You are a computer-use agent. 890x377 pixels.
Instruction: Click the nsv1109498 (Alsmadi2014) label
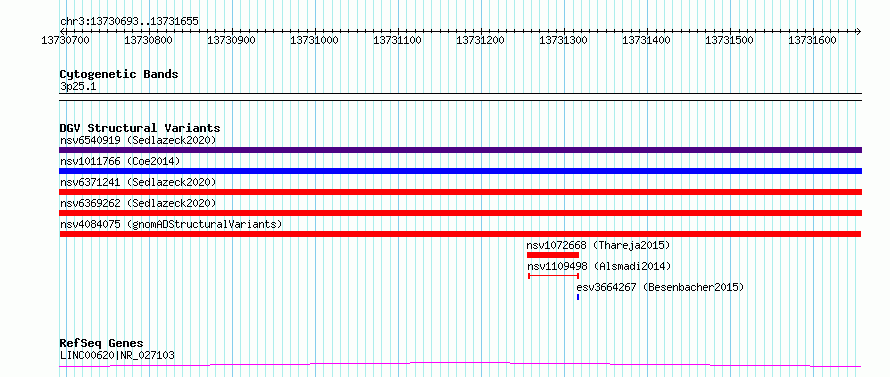point(599,266)
